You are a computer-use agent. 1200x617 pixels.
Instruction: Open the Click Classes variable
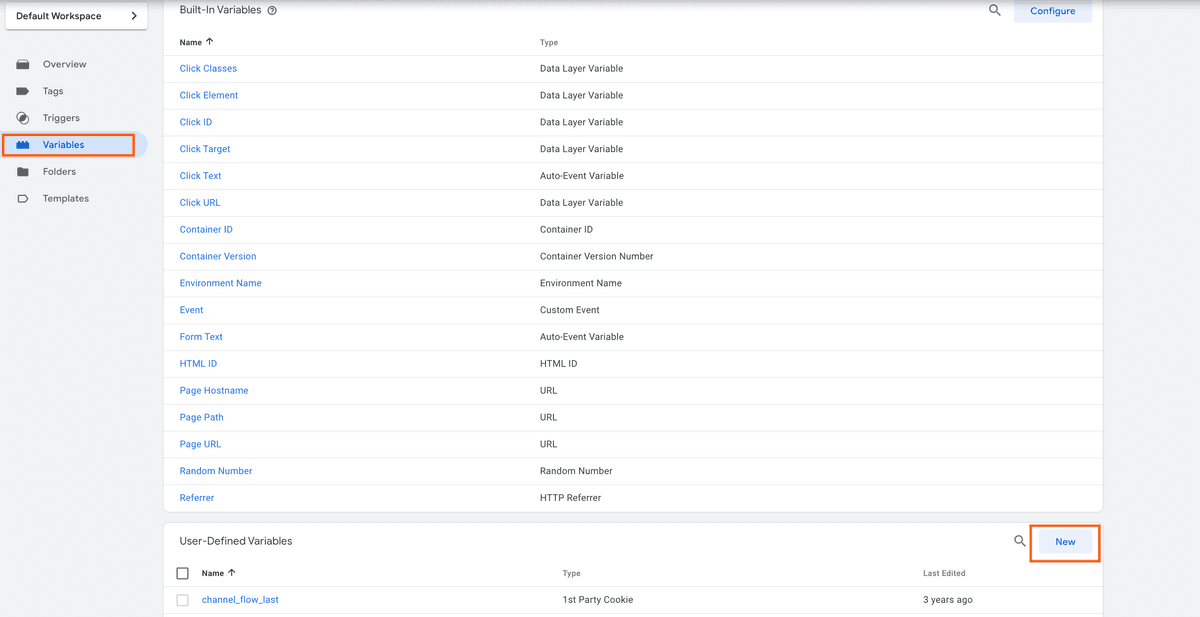[x=208, y=69]
